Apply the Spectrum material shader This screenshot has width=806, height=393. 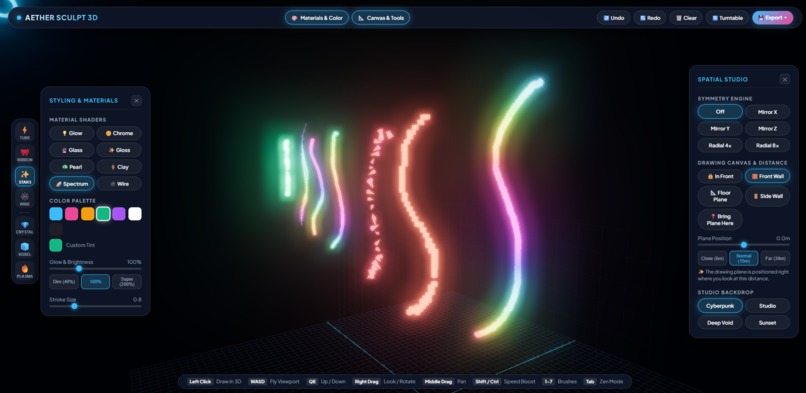(x=72, y=184)
